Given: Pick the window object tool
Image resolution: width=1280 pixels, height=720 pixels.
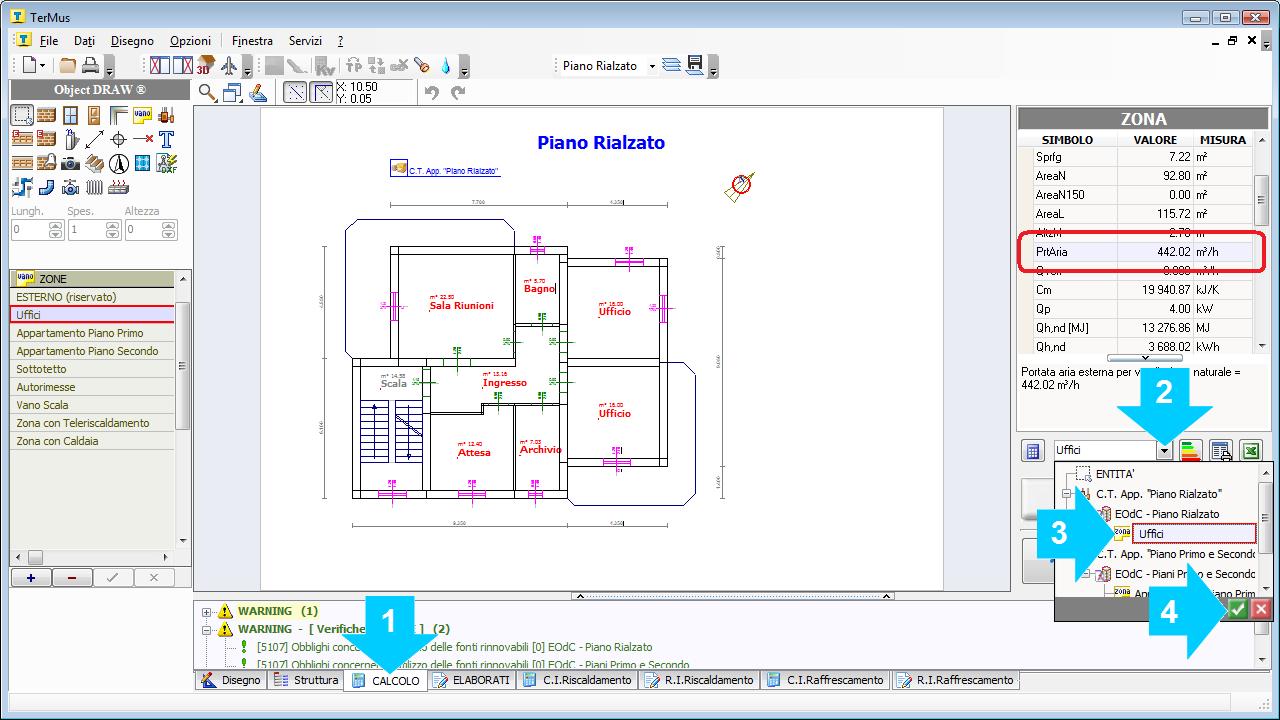Looking at the screenshot, I should (70, 115).
